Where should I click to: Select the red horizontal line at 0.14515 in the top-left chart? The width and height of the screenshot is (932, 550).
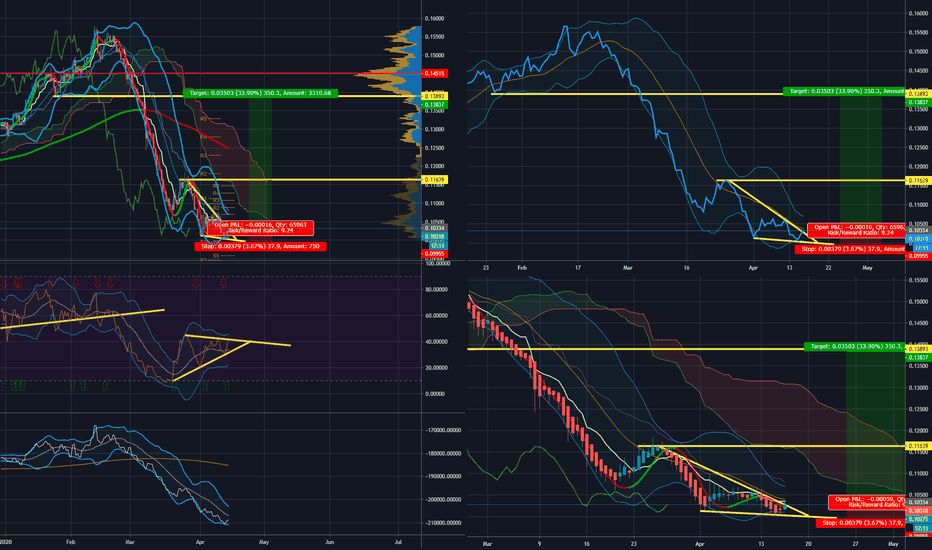[210, 74]
